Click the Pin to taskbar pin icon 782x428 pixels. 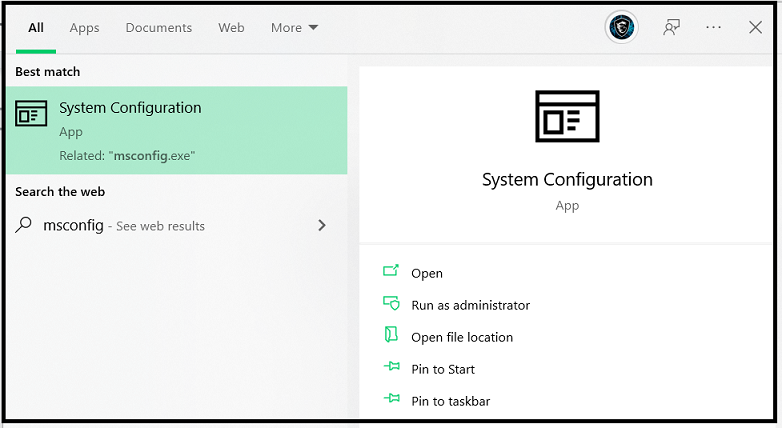coord(391,398)
